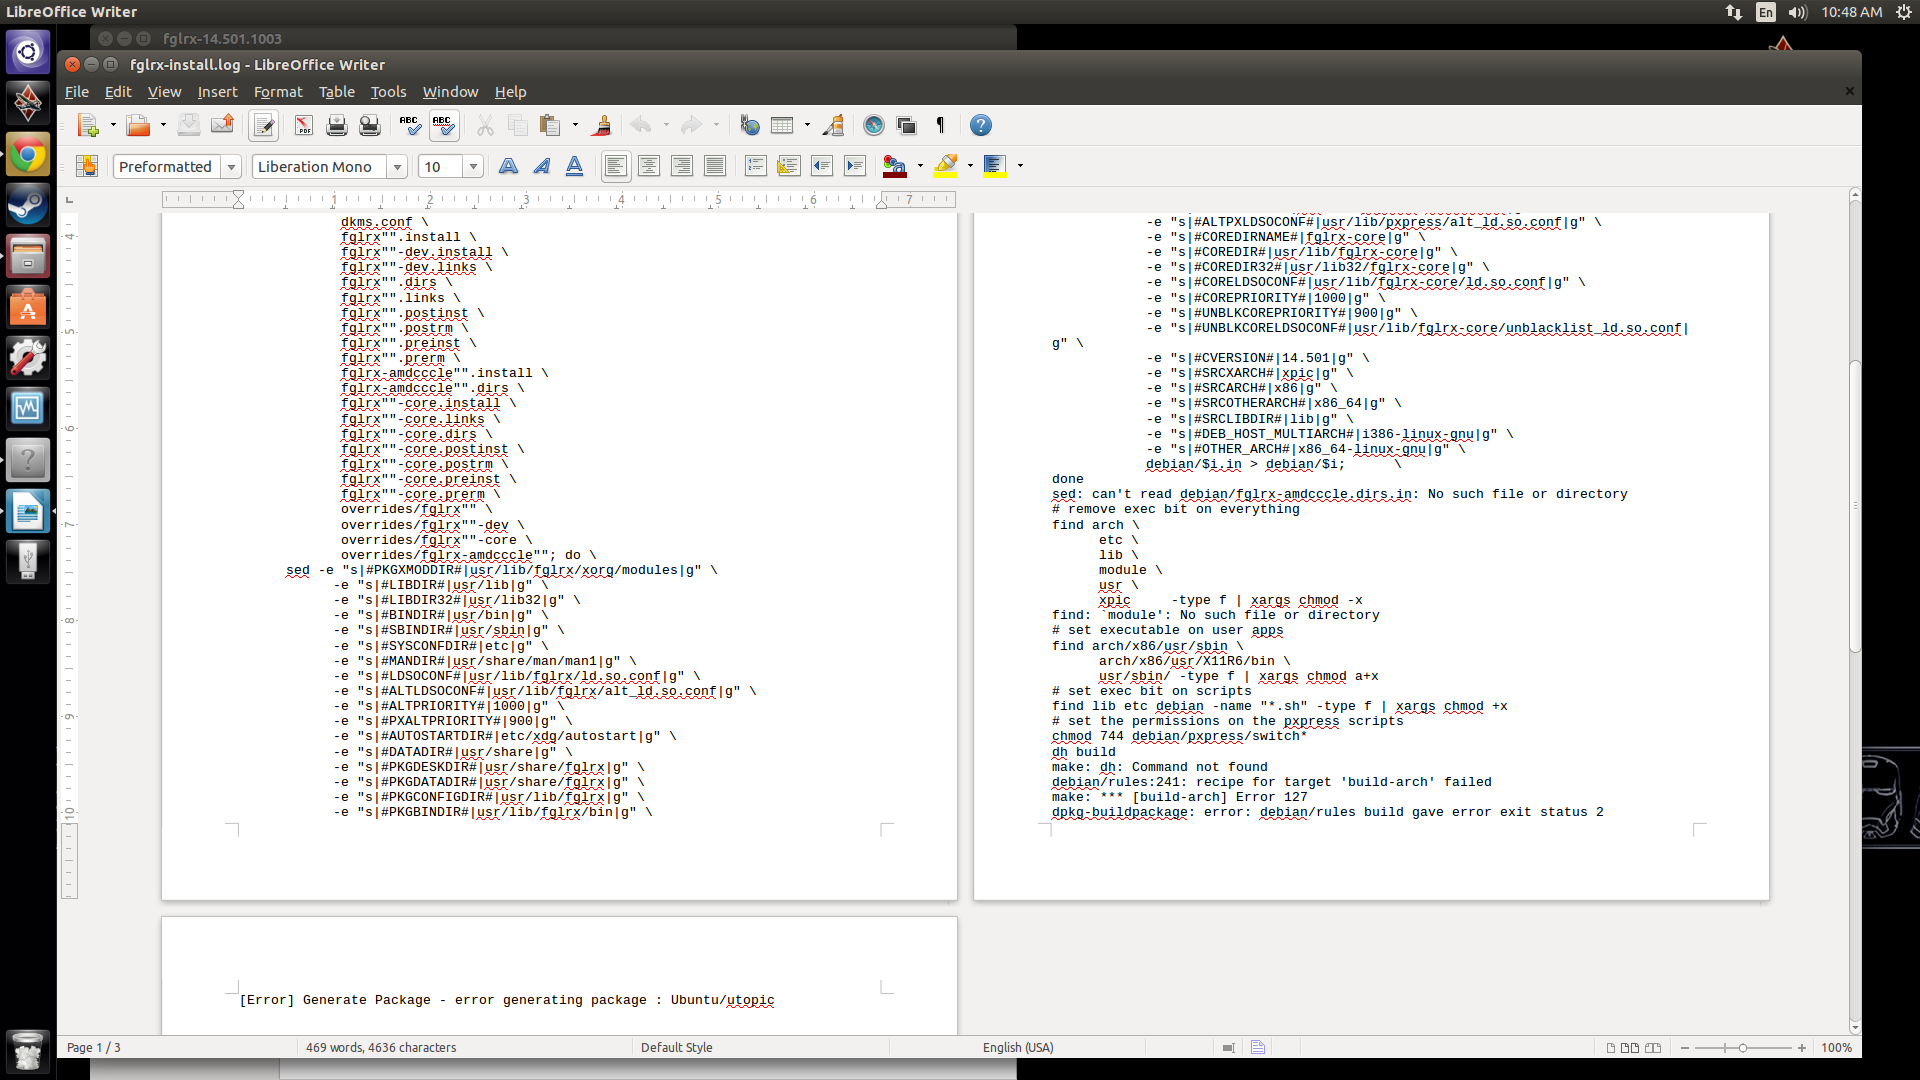The image size is (1920, 1080).
Task: Toggle AutoSpellcheck
Action: pos(443,126)
